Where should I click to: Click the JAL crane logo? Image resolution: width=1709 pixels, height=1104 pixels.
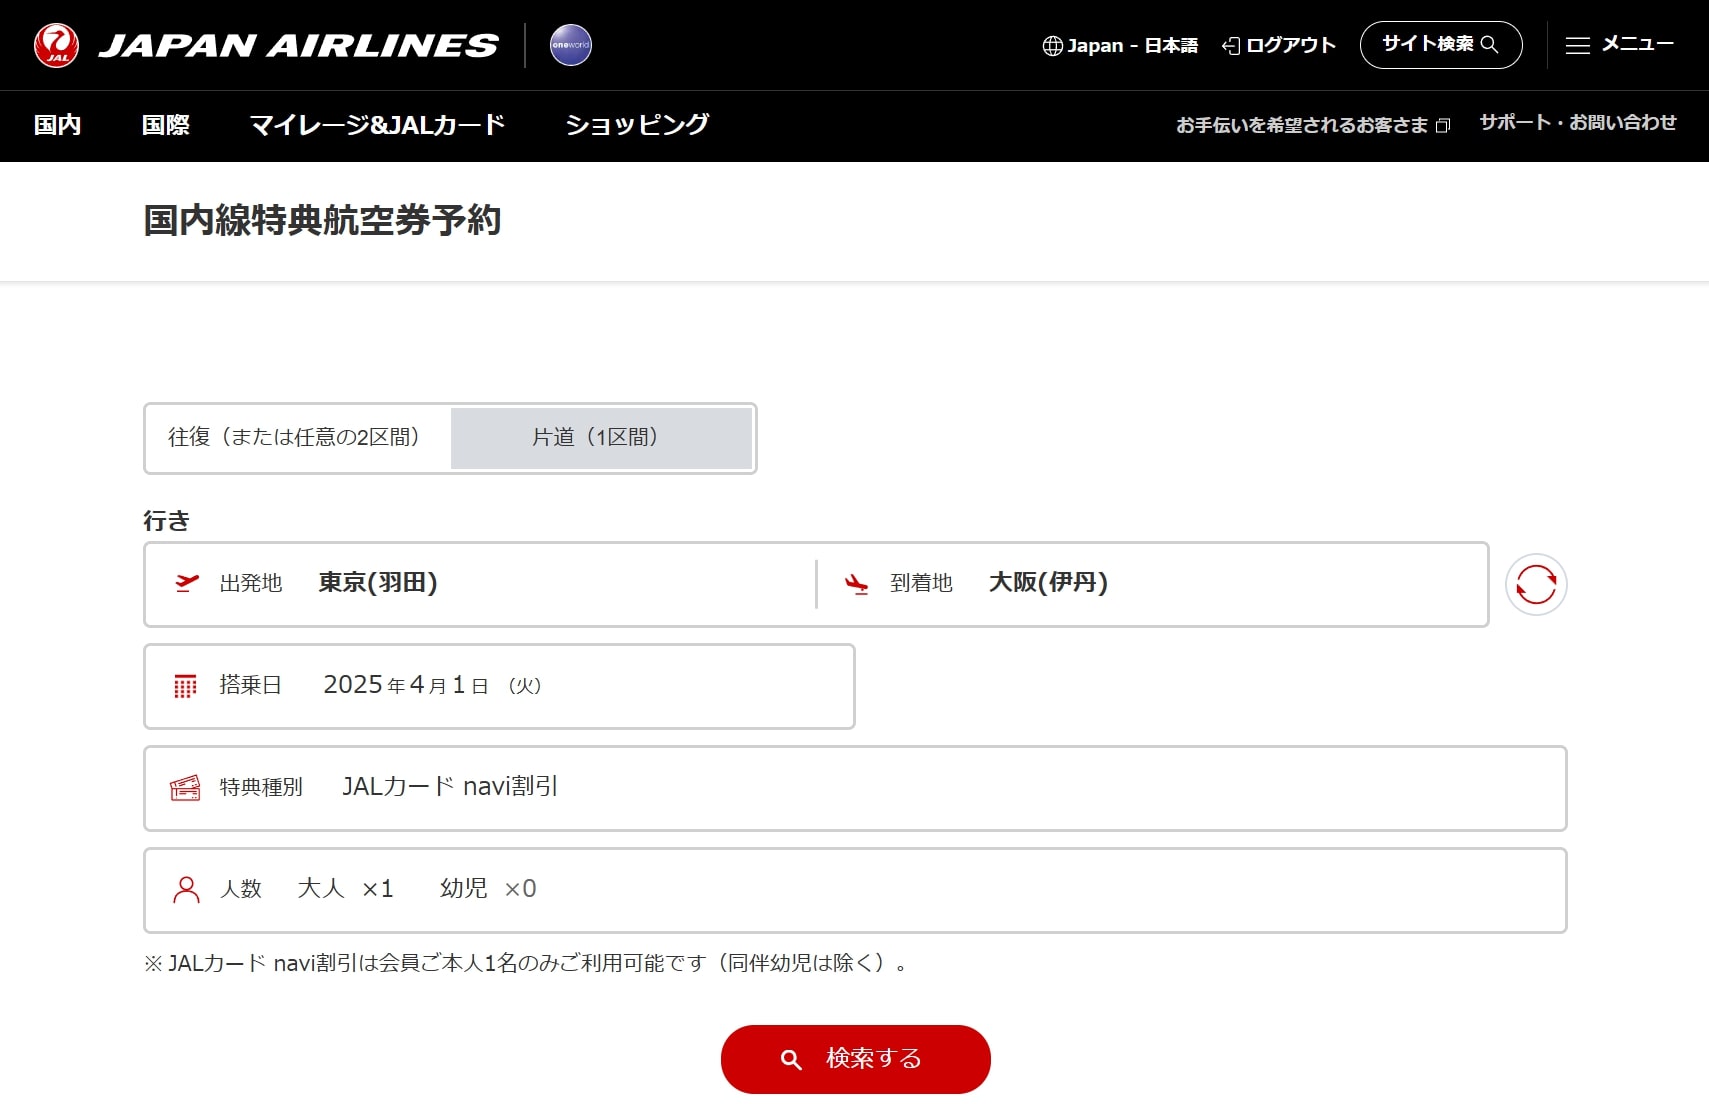pos(56,45)
